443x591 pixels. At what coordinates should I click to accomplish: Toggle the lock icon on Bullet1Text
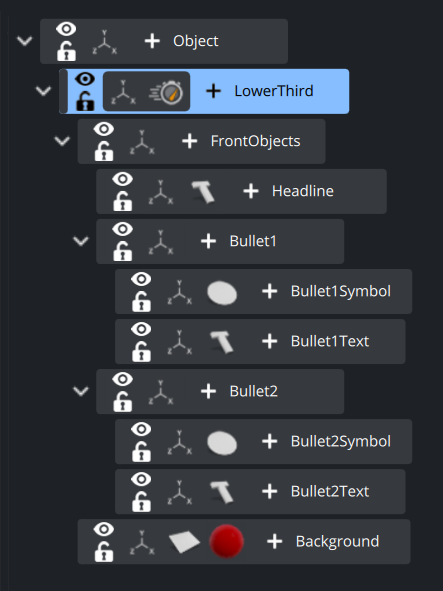click(141, 351)
